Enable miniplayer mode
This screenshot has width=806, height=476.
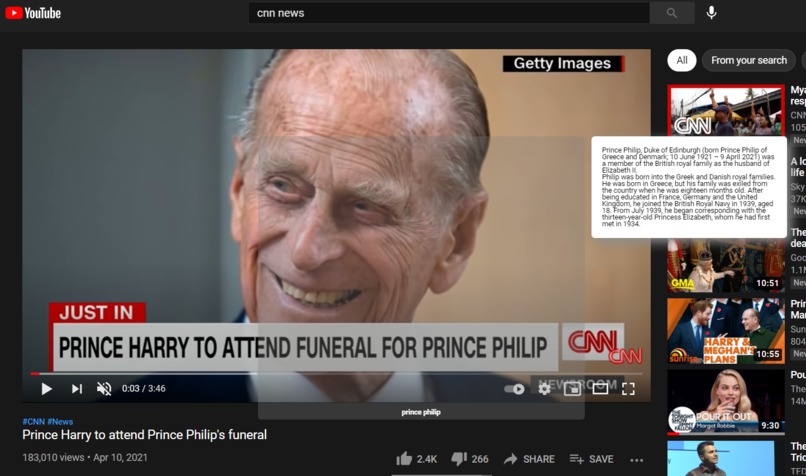(x=572, y=389)
